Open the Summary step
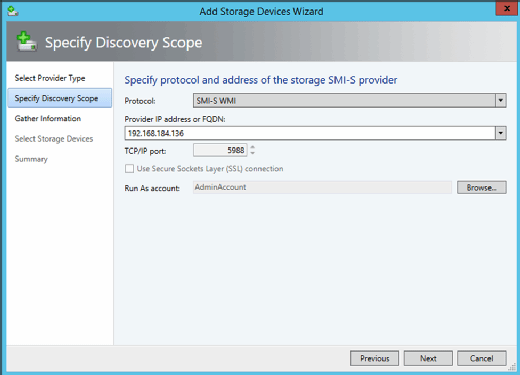 (x=31, y=159)
